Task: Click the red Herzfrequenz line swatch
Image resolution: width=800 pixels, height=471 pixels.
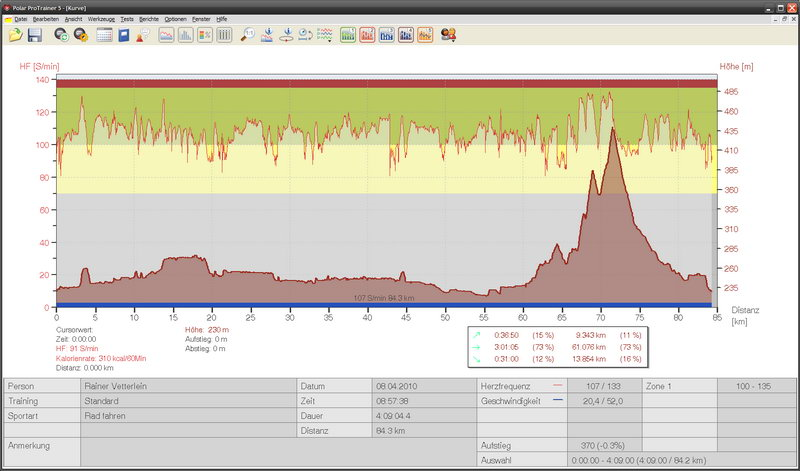Action: (x=557, y=385)
